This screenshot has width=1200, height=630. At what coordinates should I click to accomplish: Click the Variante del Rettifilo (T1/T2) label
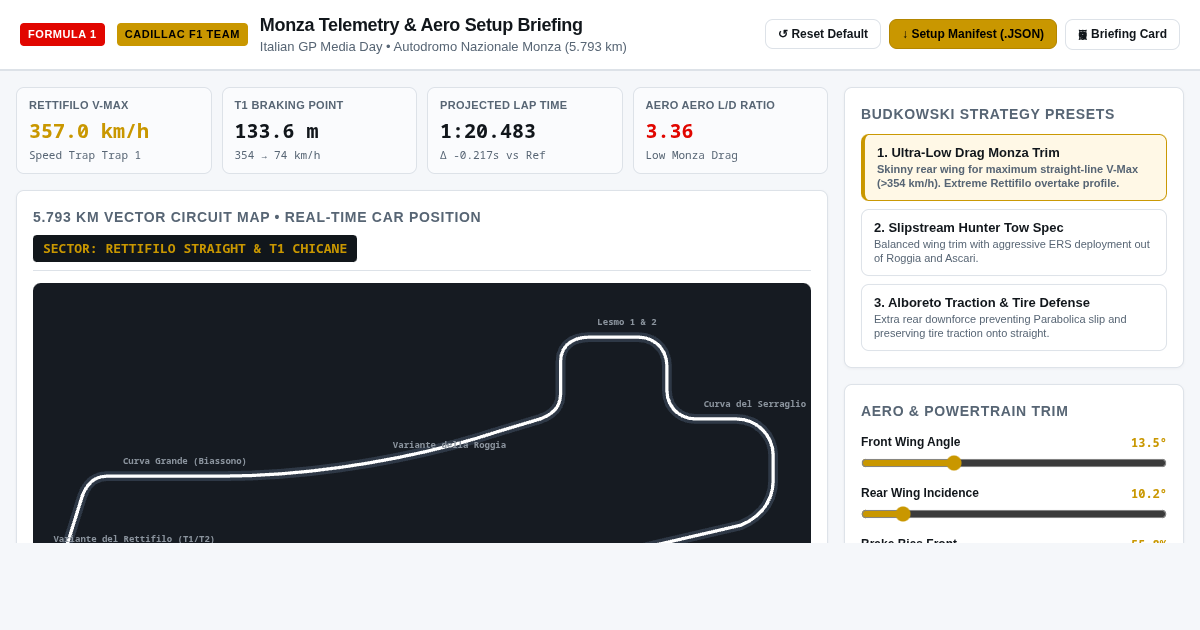tap(134, 538)
